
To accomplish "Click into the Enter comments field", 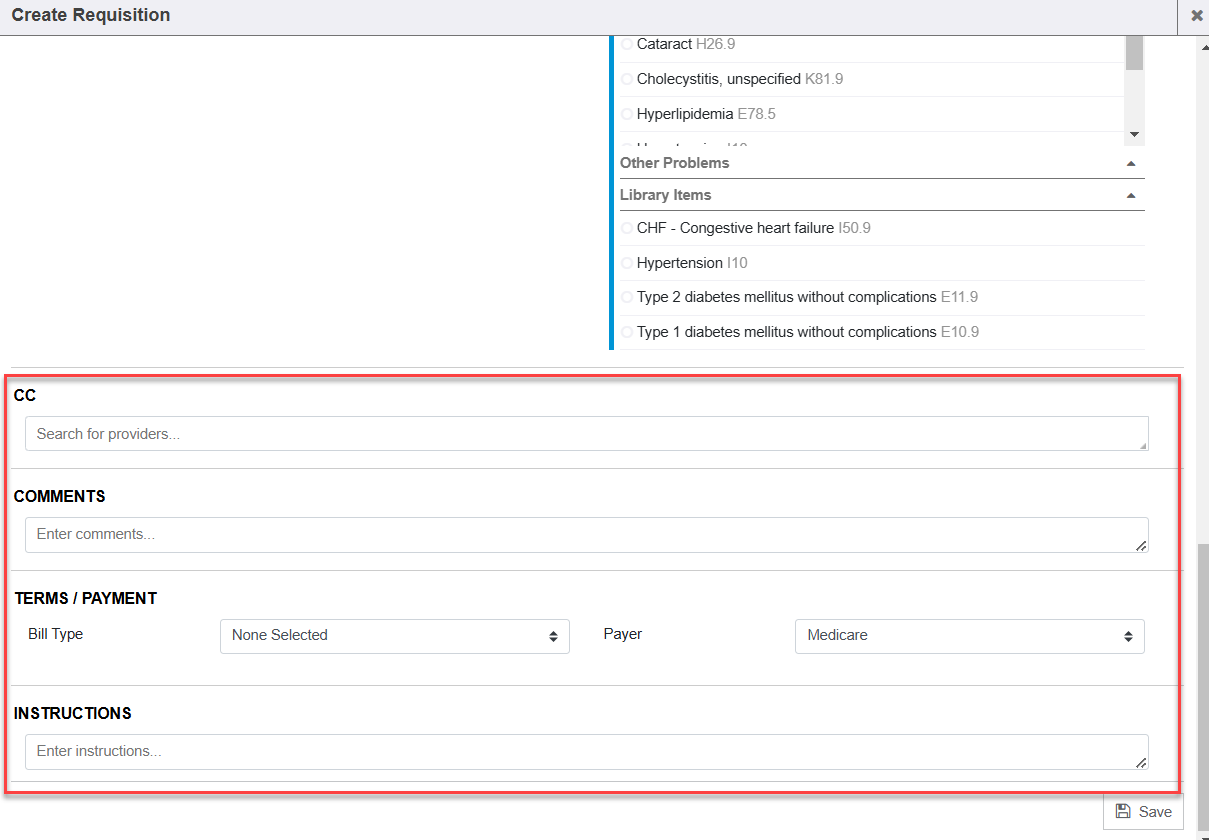I will tap(586, 534).
